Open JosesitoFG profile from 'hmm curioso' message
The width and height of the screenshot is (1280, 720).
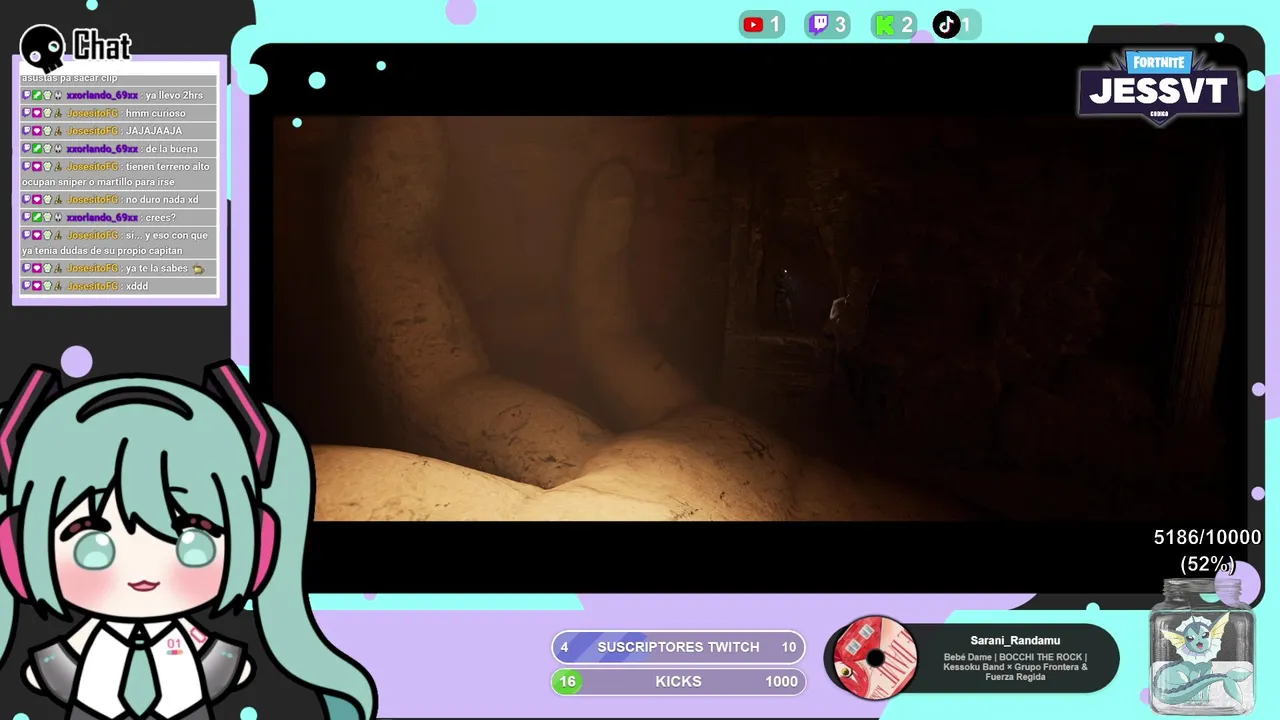click(93, 114)
